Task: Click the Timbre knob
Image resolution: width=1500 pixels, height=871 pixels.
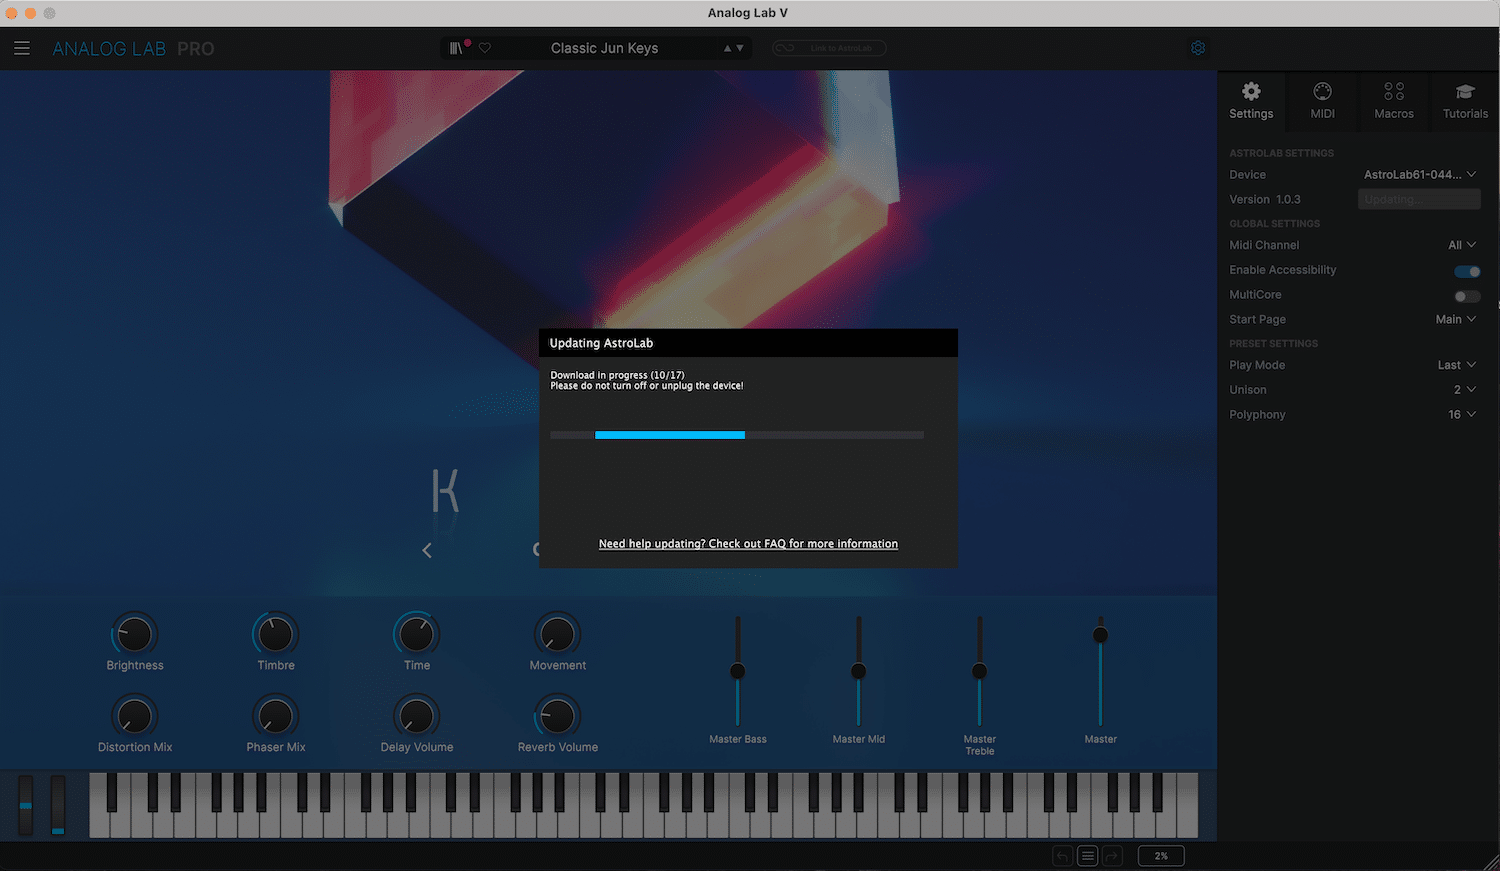Action: (x=275, y=634)
